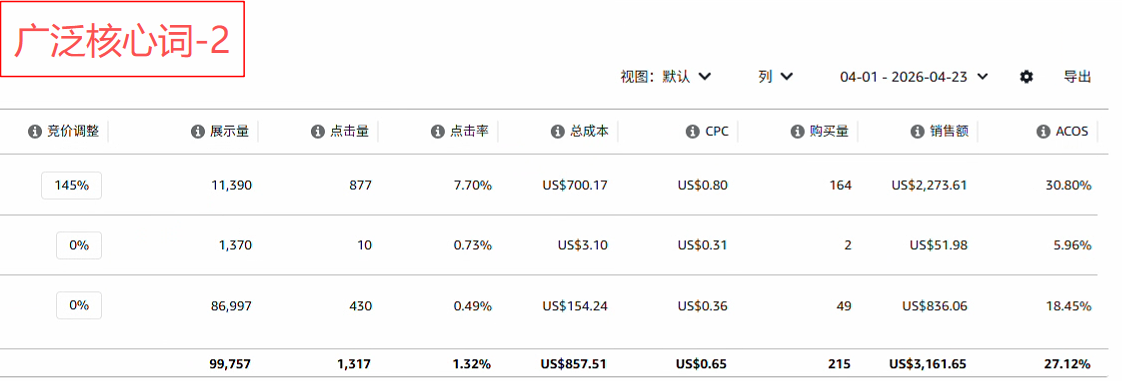Screen dimensions: 1122x381
Task: Select CPC value US$0.80
Action: (x=702, y=185)
